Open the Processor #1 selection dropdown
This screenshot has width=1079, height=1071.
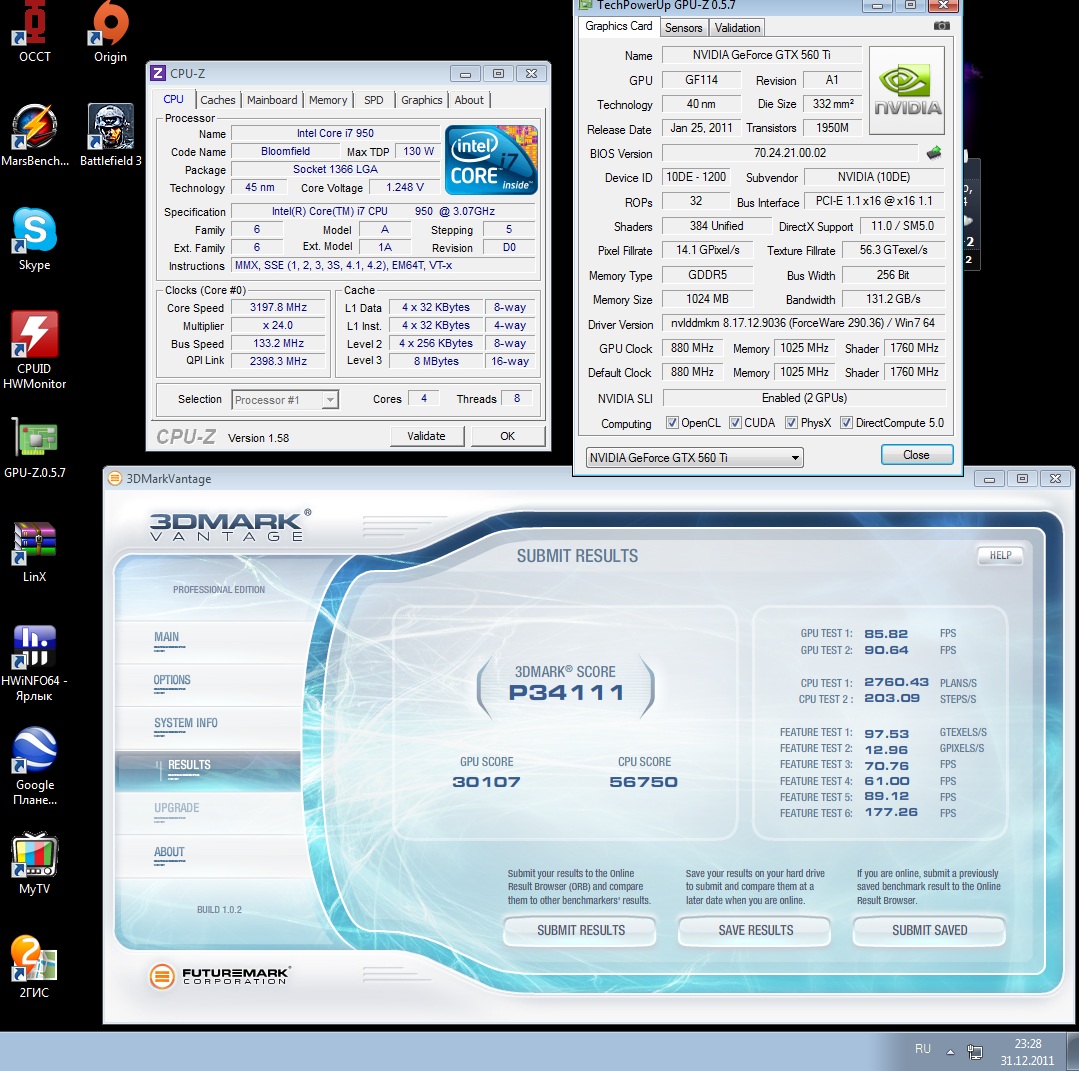[x=286, y=400]
